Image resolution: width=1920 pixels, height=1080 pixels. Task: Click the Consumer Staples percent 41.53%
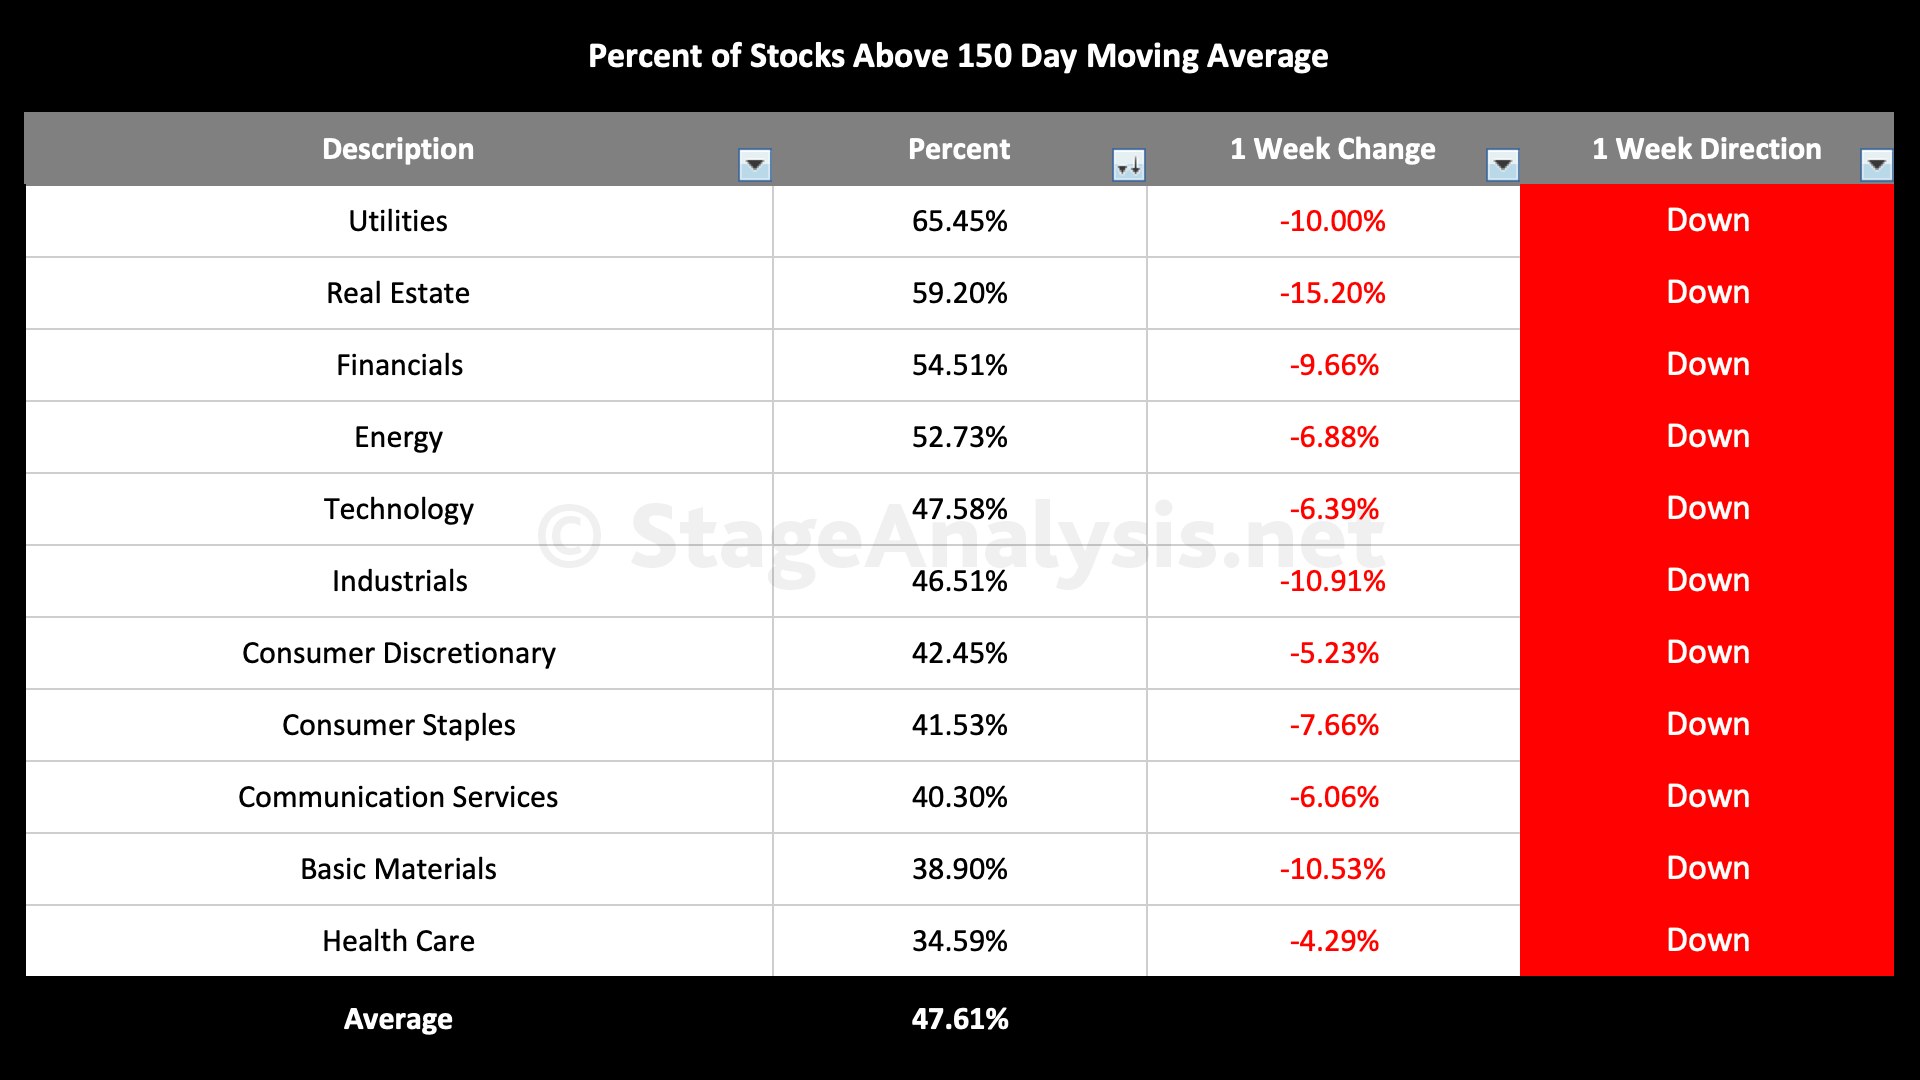point(959,725)
